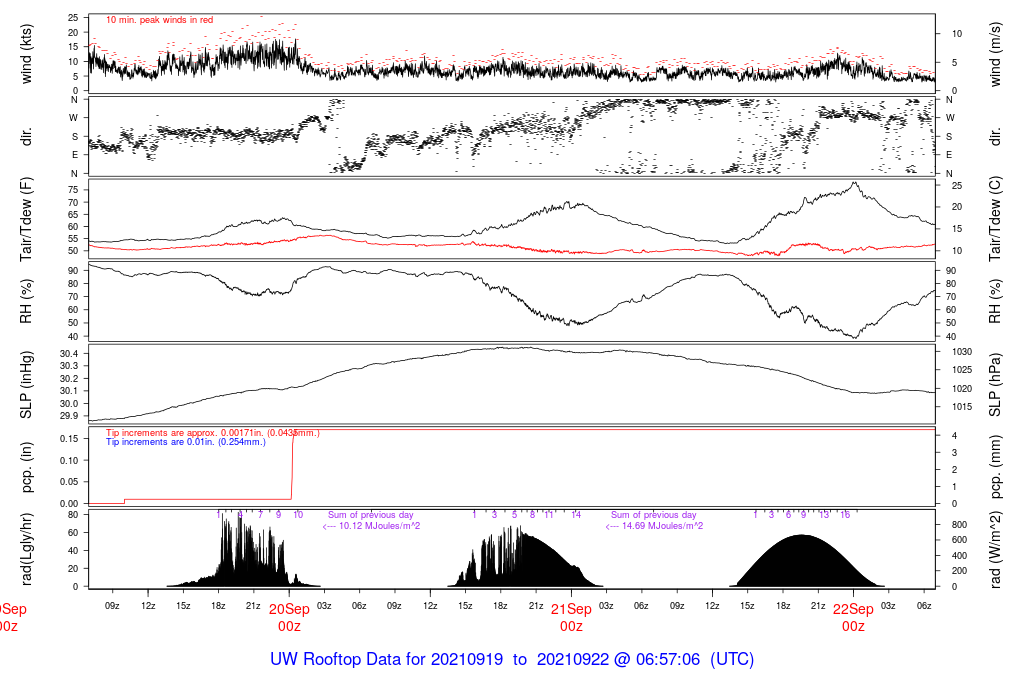Click the wind (m/s) right axis label

995,54
